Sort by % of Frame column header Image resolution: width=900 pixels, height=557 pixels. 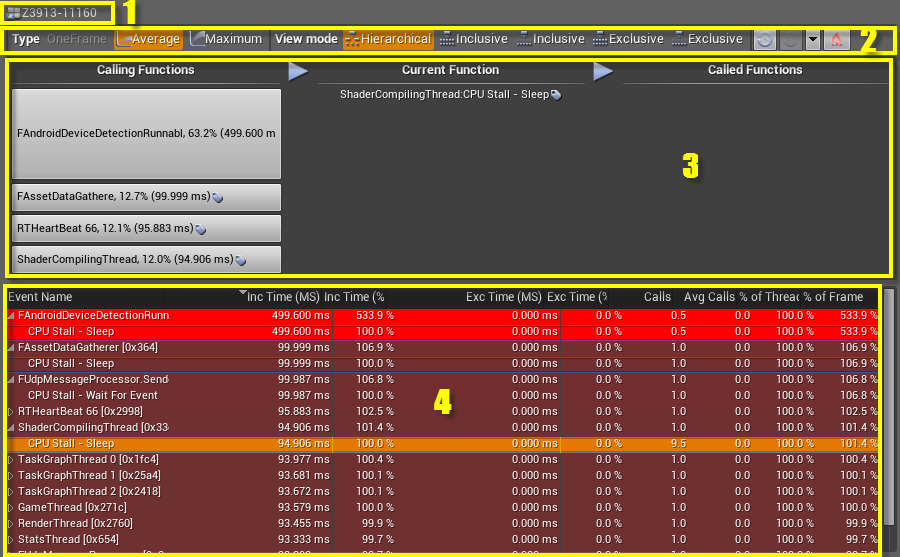[833, 297]
